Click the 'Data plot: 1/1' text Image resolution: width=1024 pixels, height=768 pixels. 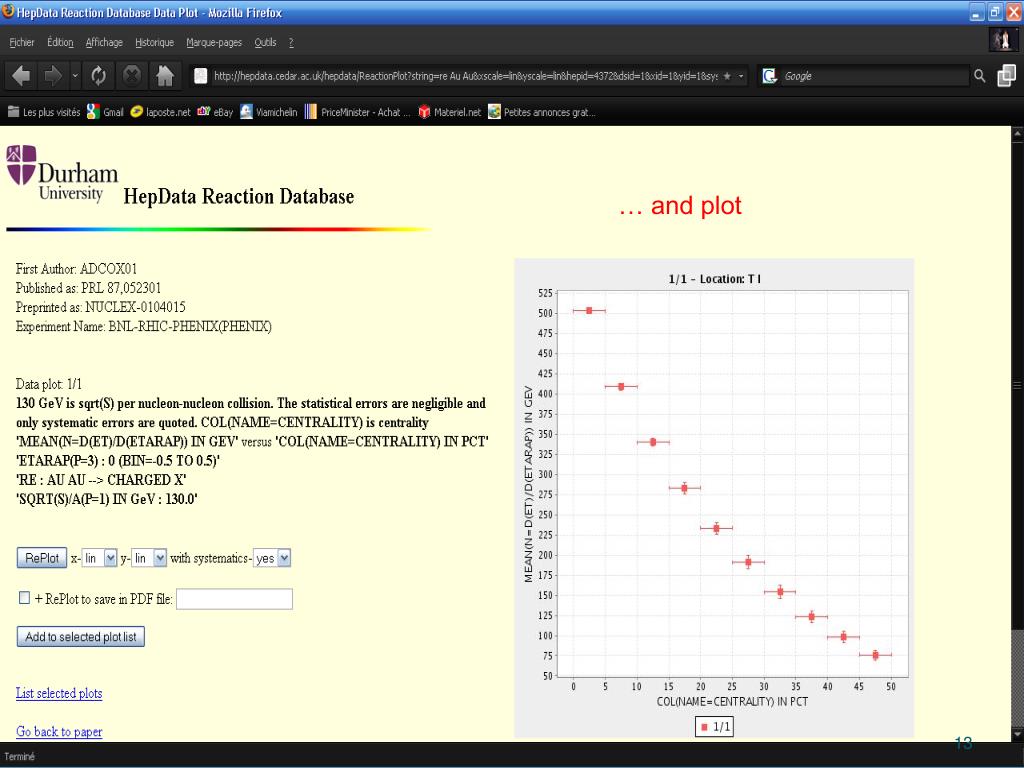coord(49,384)
